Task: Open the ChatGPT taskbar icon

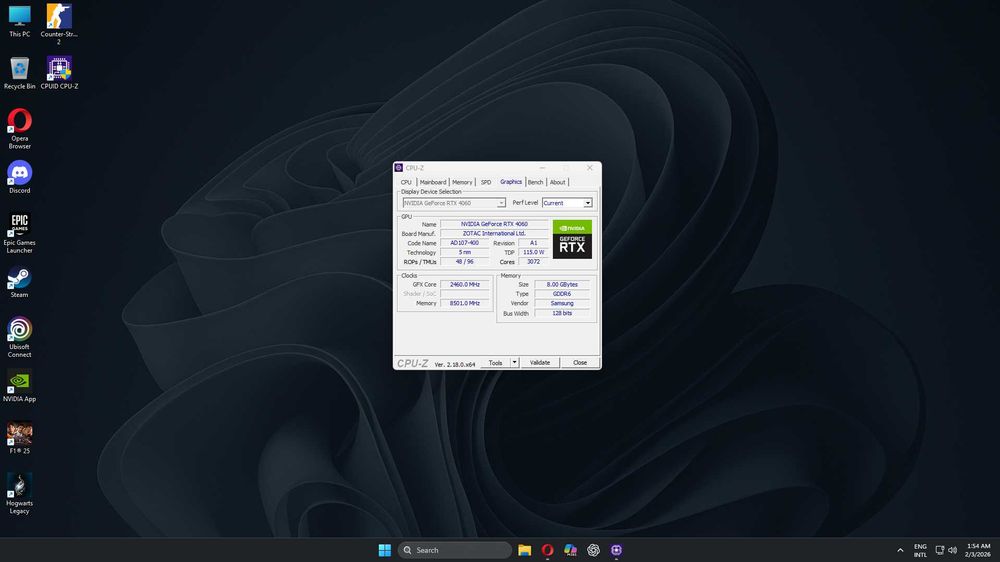Action: click(x=593, y=550)
